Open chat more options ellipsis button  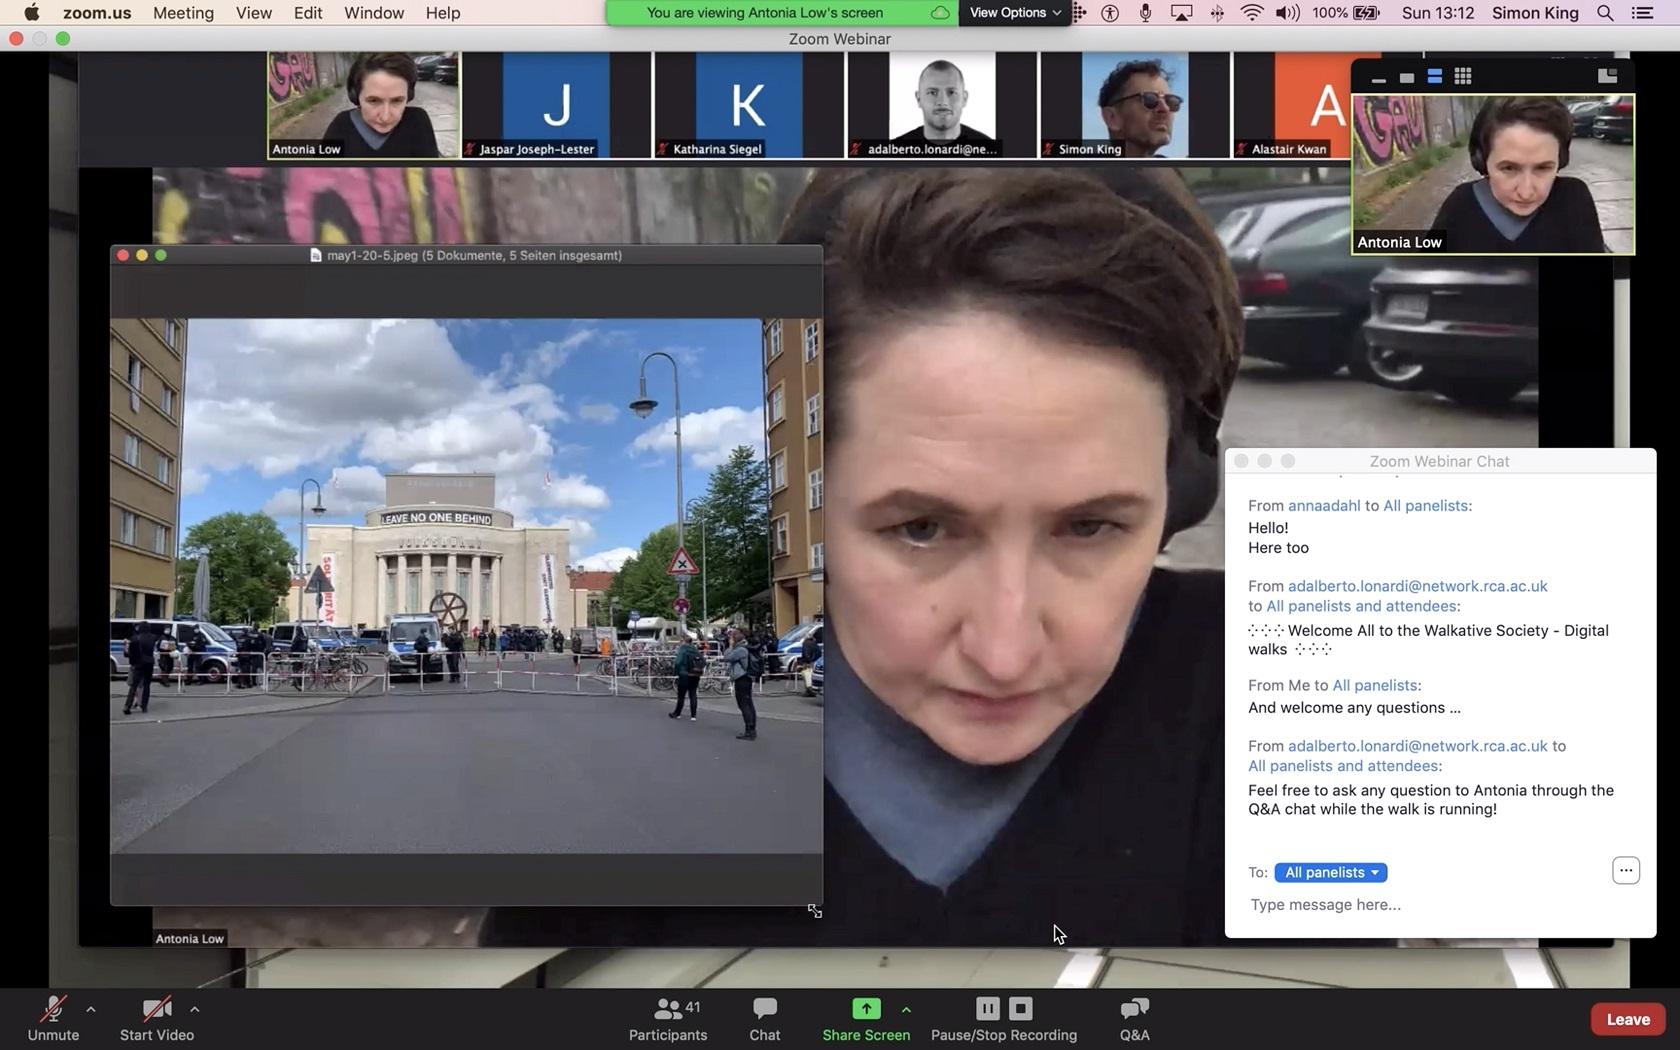click(x=1625, y=870)
